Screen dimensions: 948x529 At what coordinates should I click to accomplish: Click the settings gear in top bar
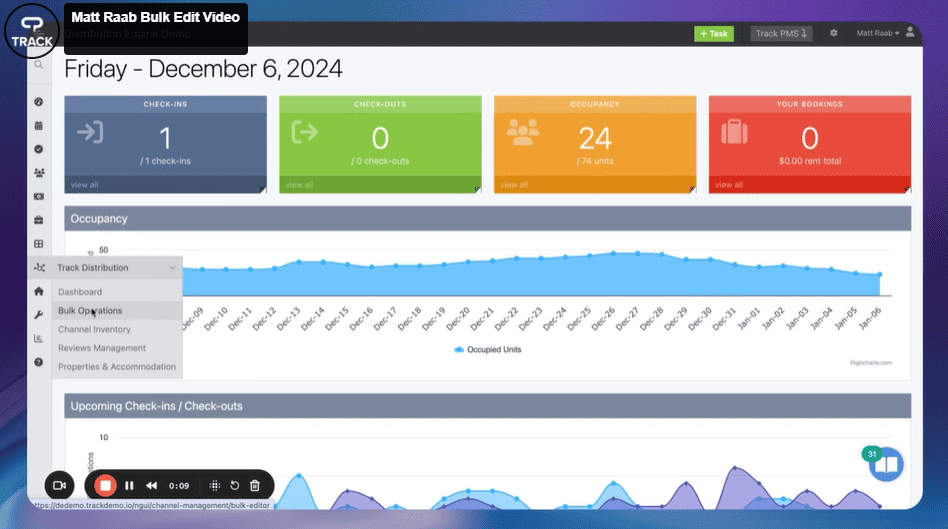point(834,33)
